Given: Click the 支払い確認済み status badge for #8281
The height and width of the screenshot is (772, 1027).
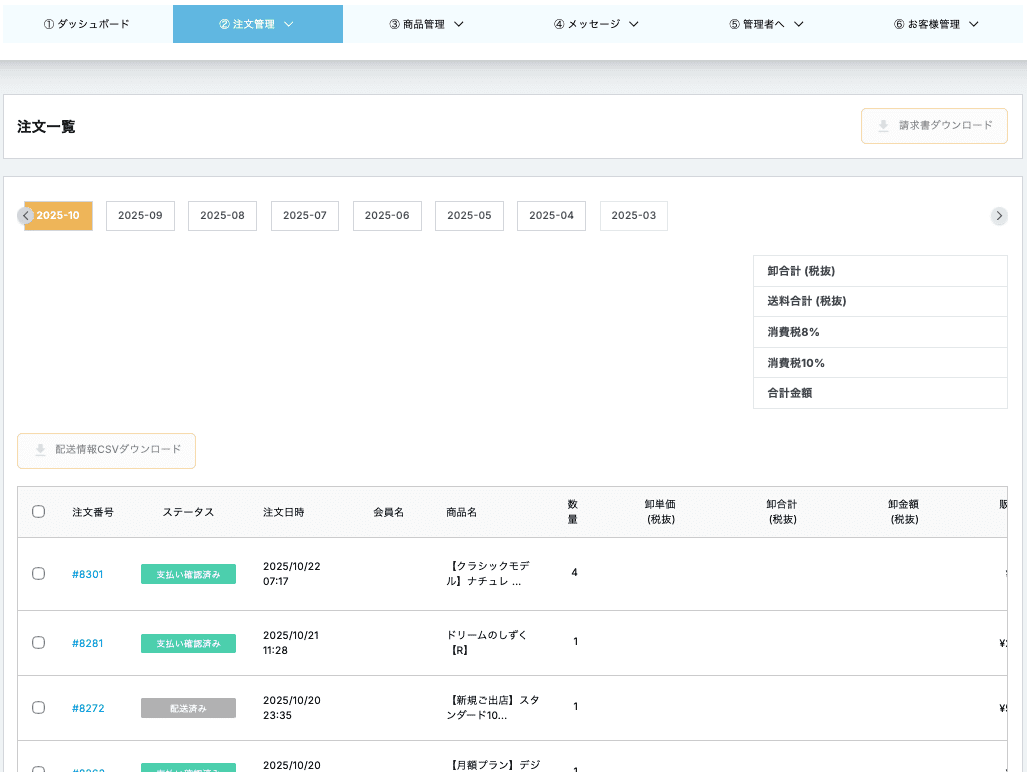Looking at the screenshot, I should (x=188, y=643).
